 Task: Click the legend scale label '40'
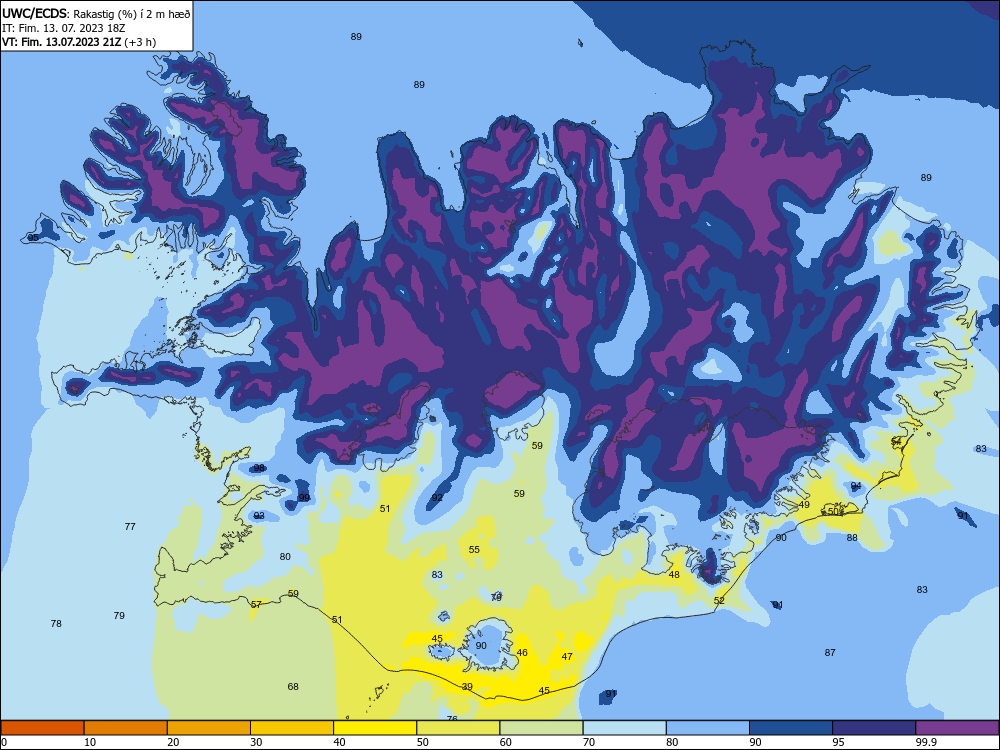tap(339, 742)
